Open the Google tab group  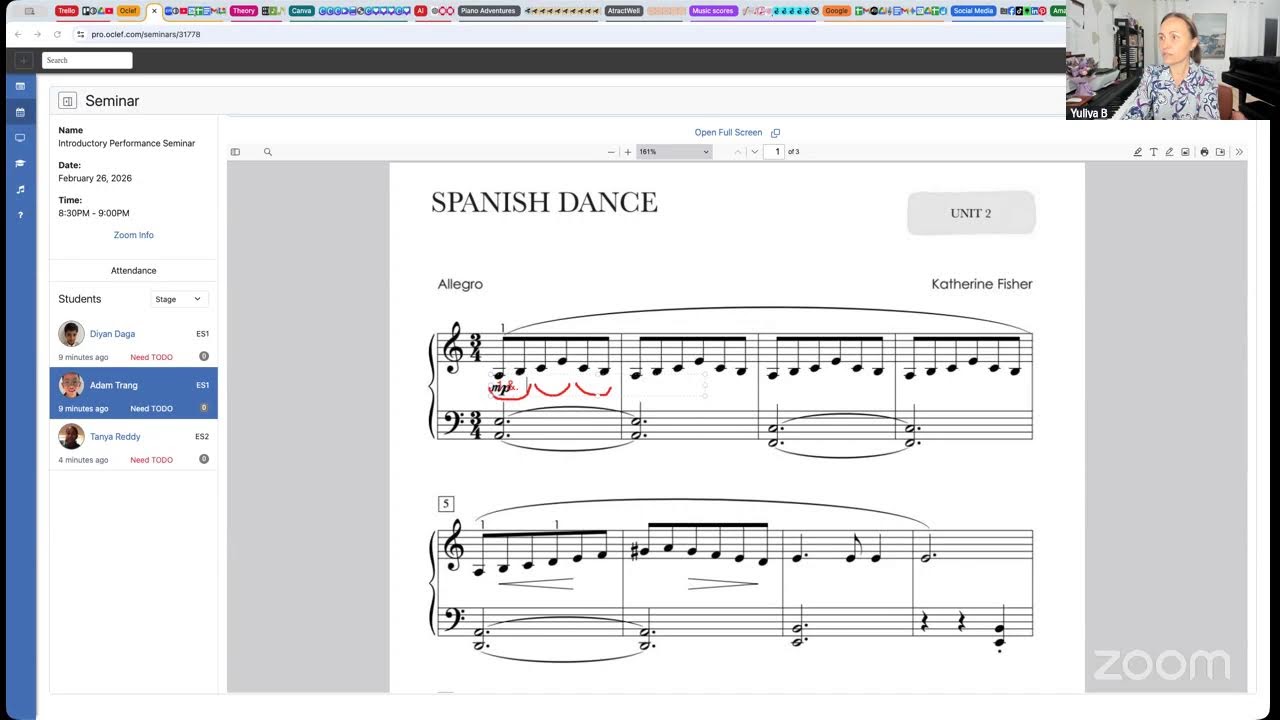coord(837,11)
